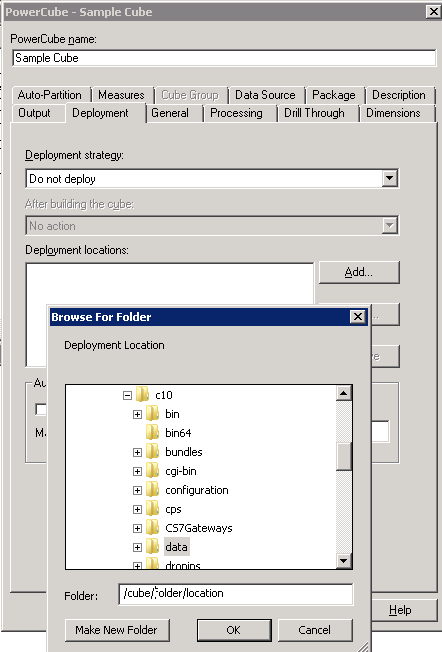Click the CS7Gateways folder icon

coord(153,528)
